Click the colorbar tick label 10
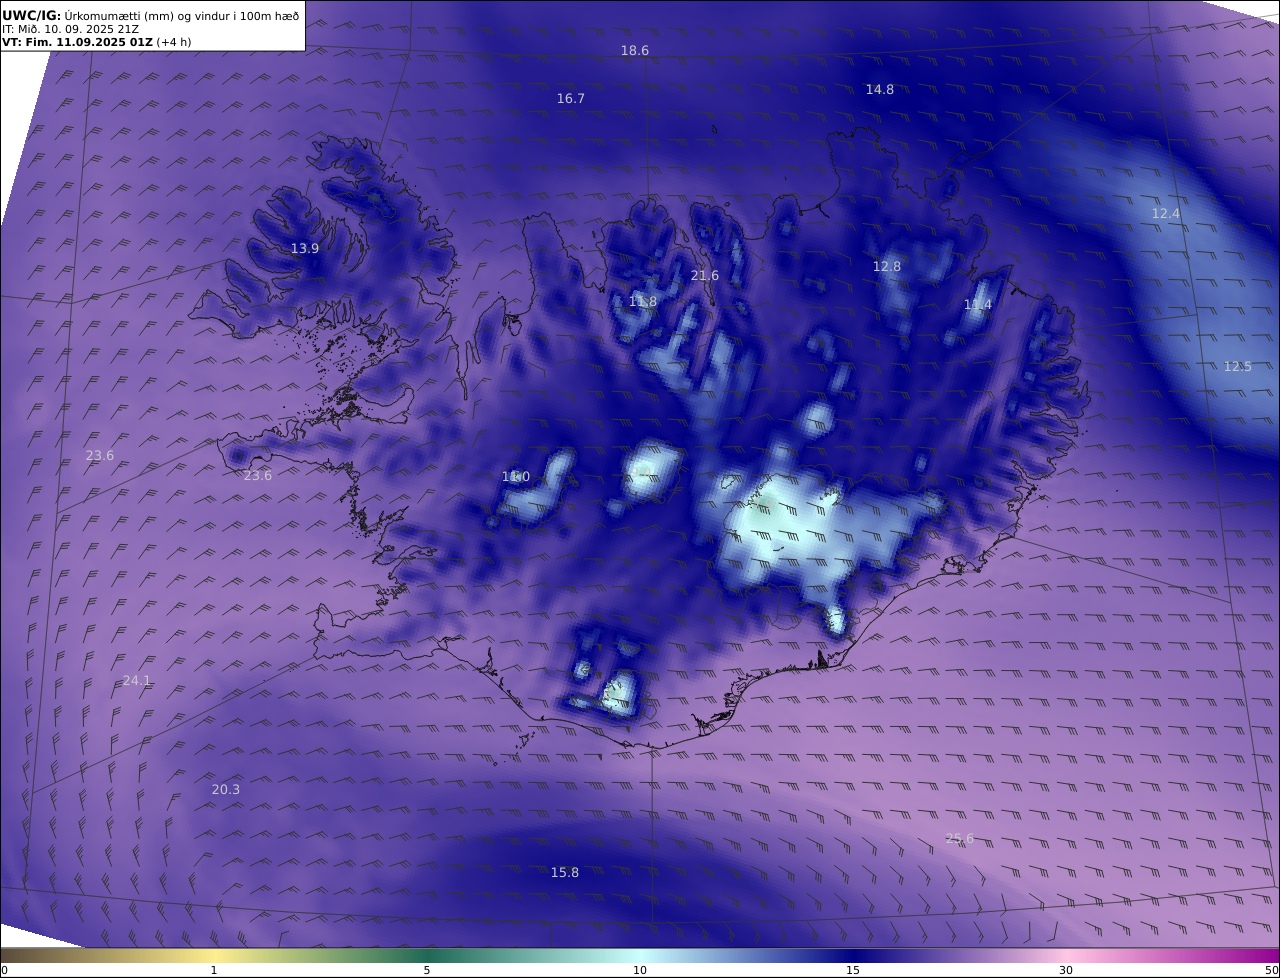The width and height of the screenshot is (1280, 978). tap(640, 970)
